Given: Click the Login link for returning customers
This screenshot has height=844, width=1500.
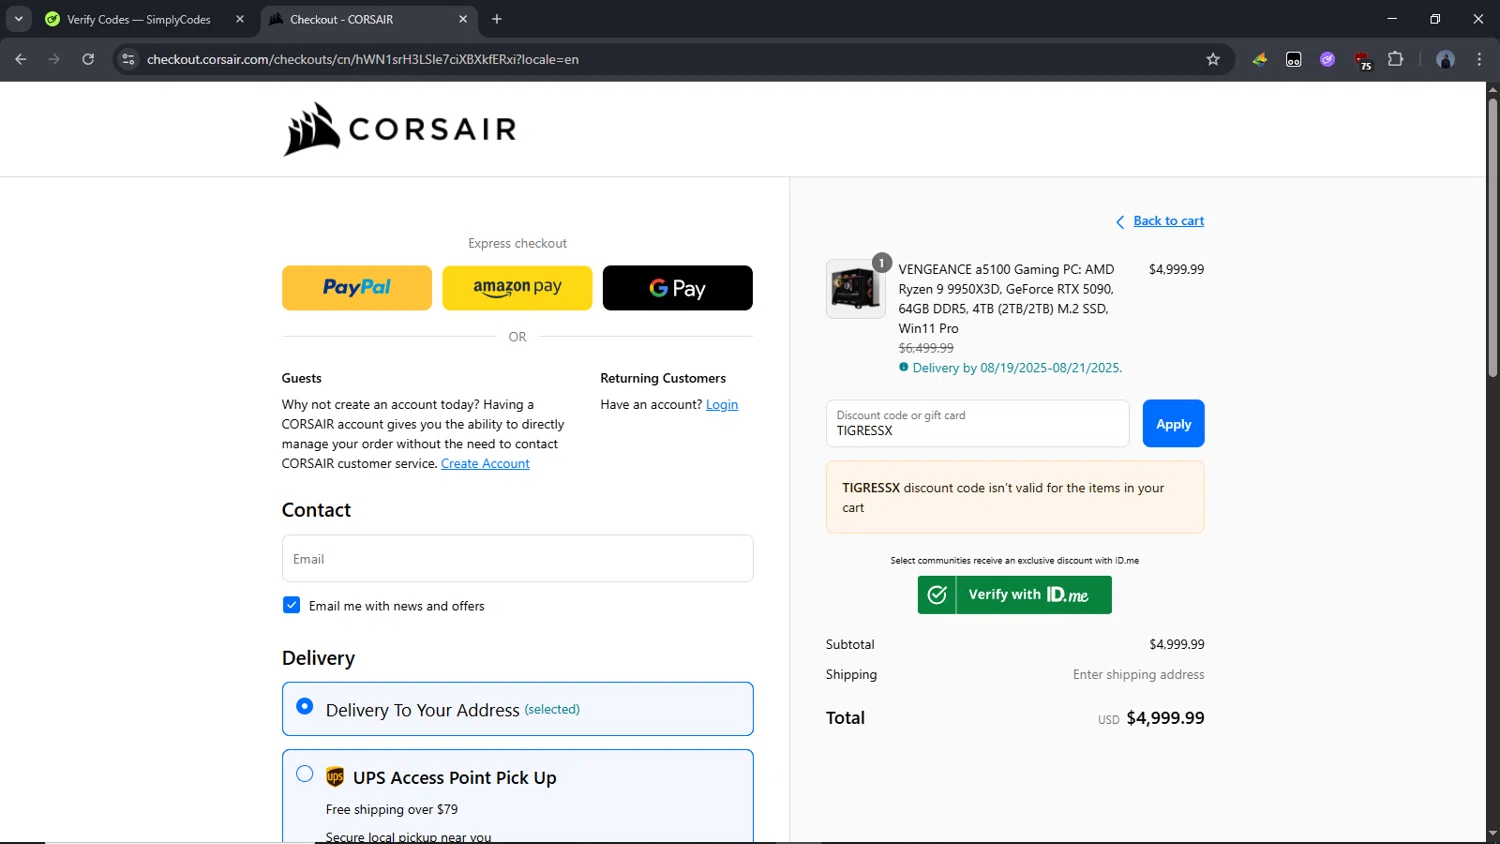Looking at the screenshot, I should (x=722, y=405).
